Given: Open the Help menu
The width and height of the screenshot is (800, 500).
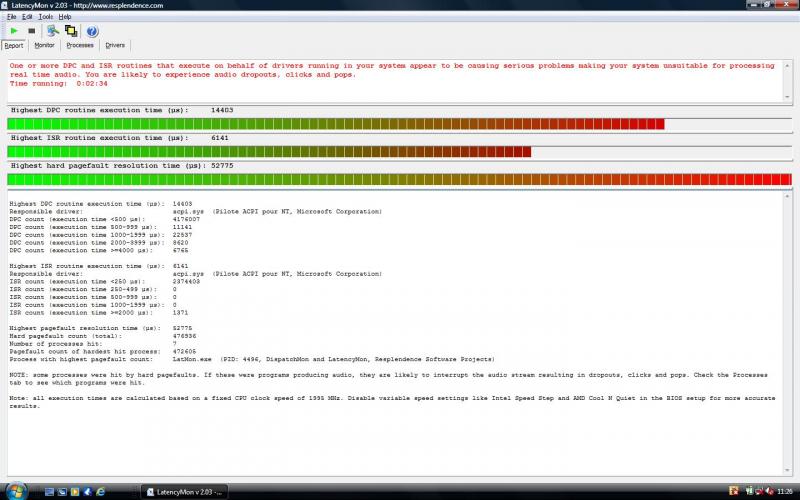Looking at the screenshot, I should pyautogui.click(x=64, y=17).
